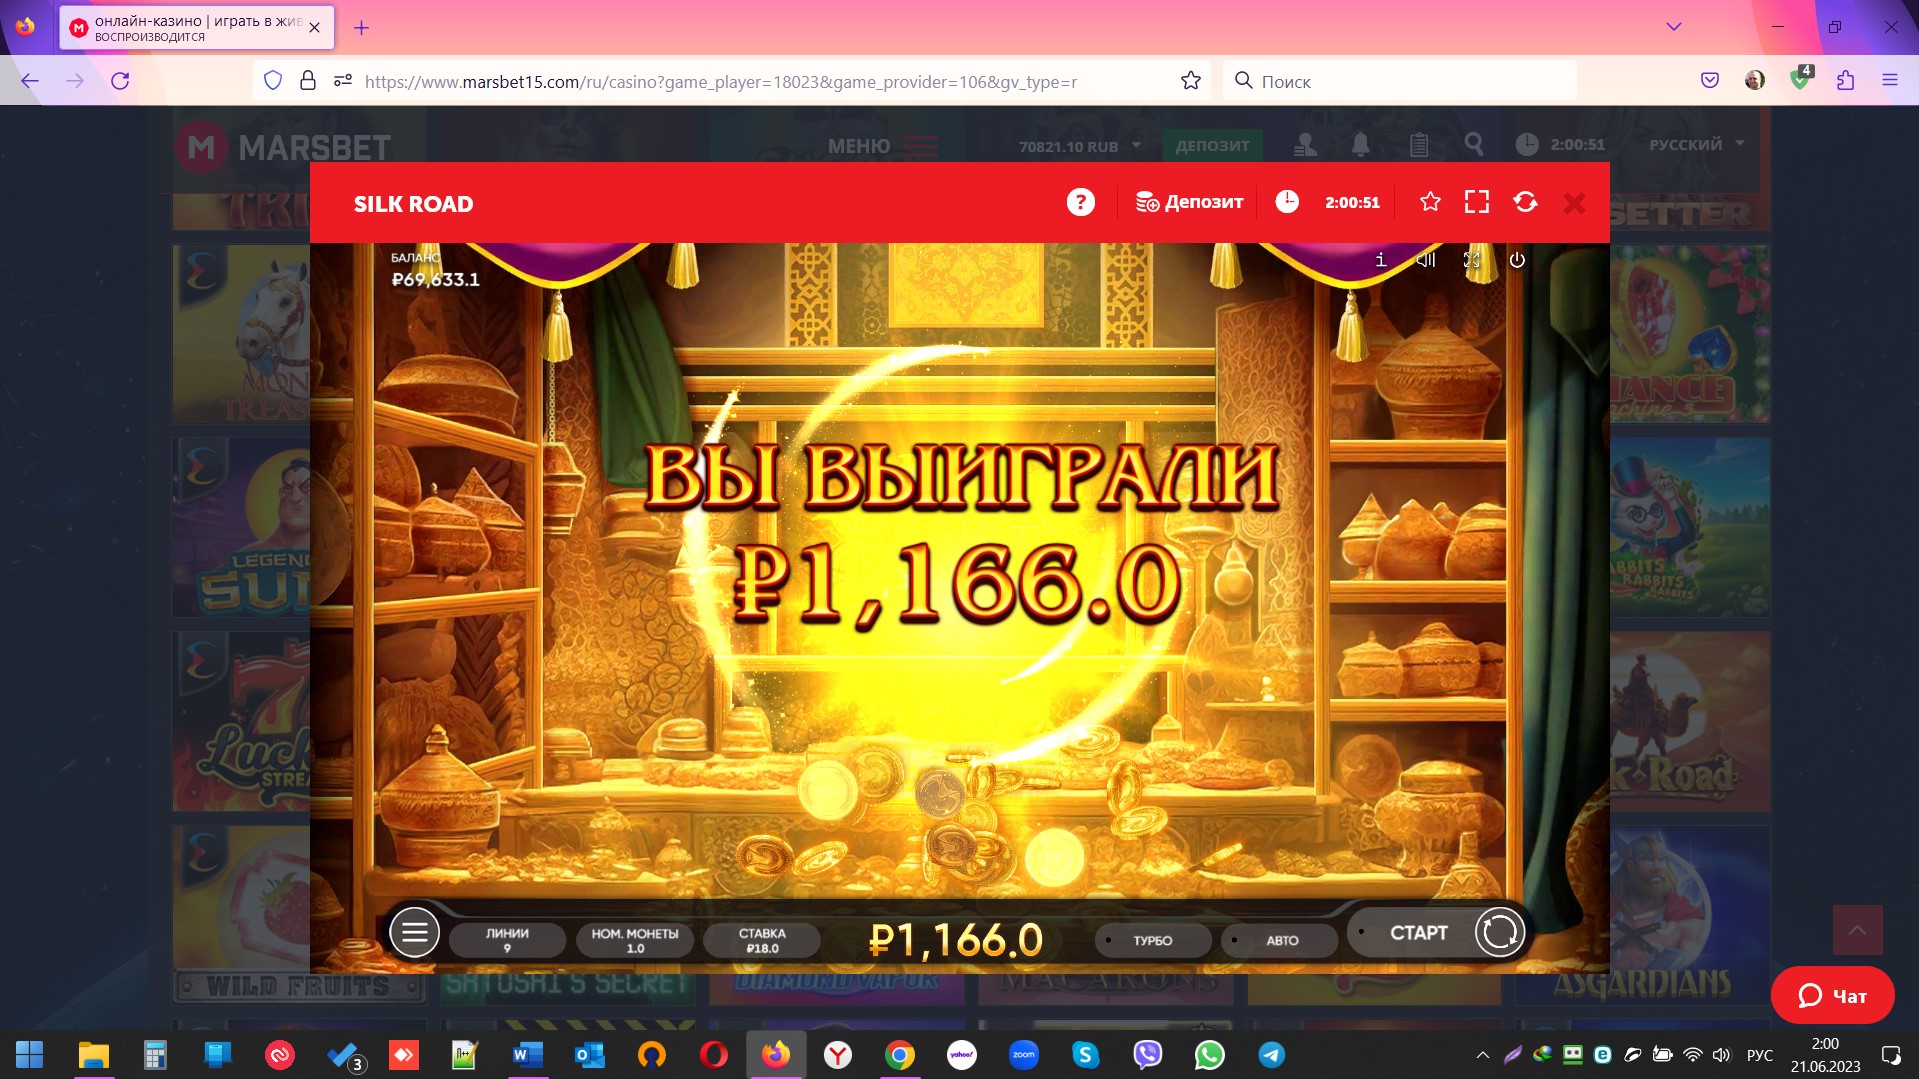Close the Silk Road game popup
This screenshot has width=1919, height=1079.
(x=1574, y=203)
